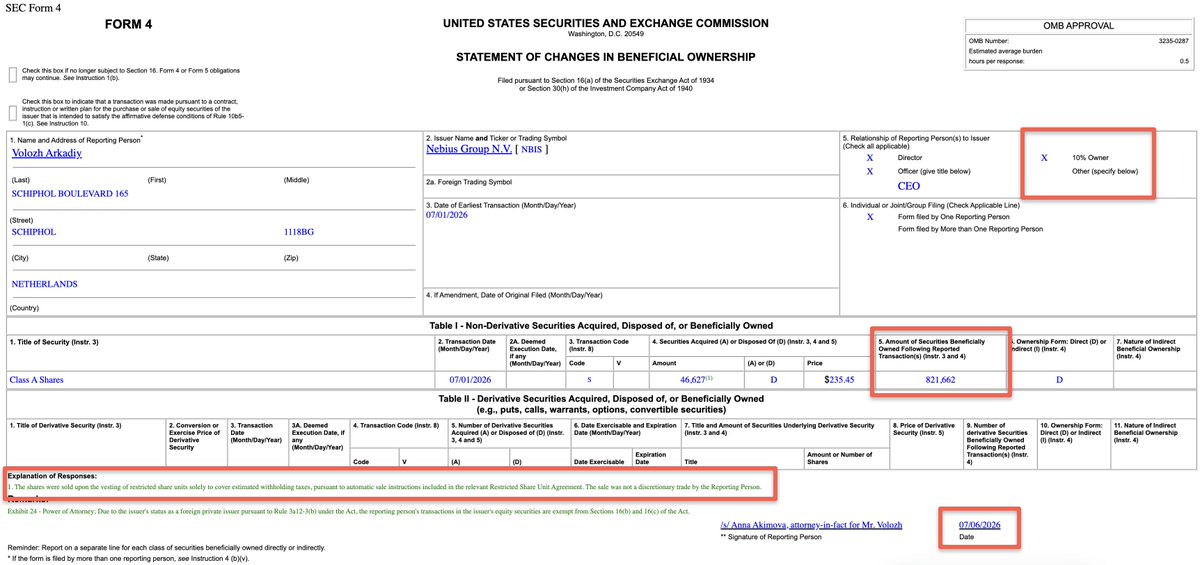Click the 'OMB APPROVAL' box heading

(1077, 25)
